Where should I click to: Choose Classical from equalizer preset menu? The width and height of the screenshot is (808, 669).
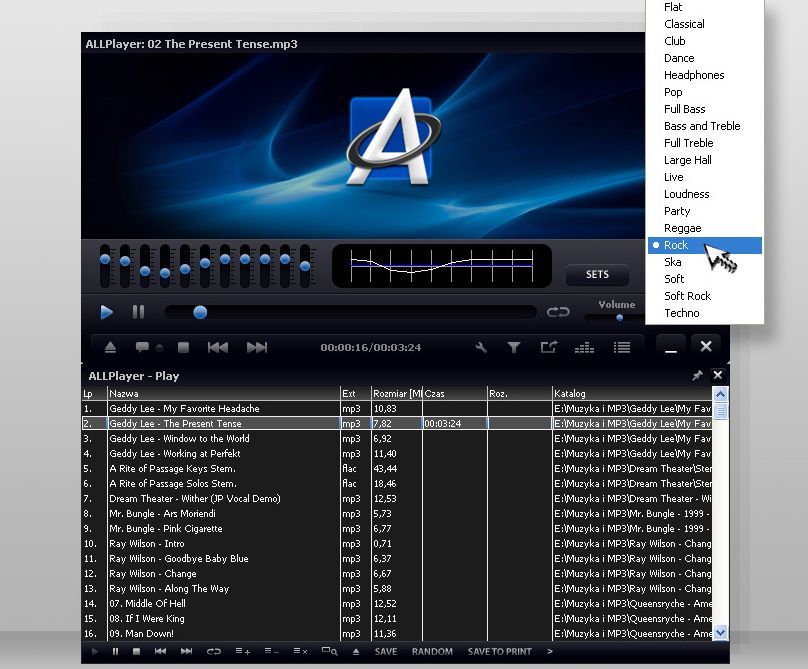click(x=684, y=24)
